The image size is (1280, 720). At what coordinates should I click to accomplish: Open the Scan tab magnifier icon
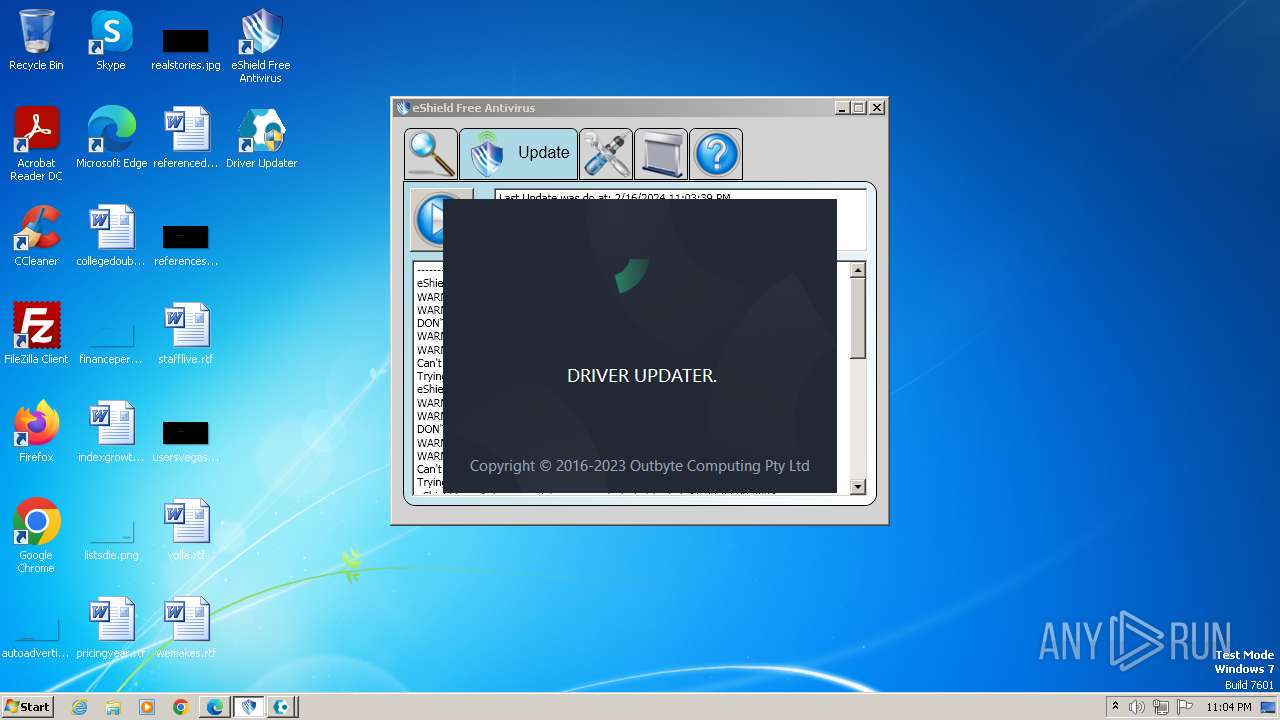431,154
